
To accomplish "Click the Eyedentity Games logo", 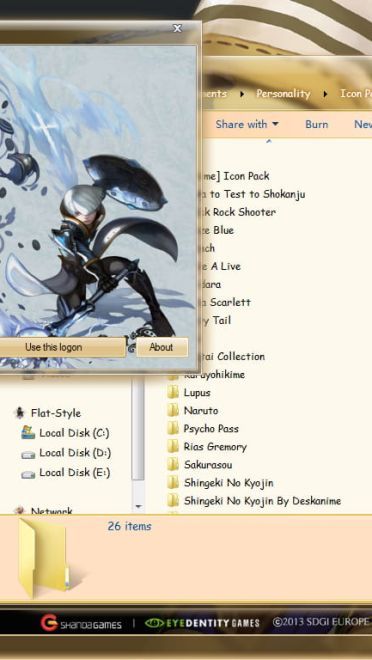I will tap(202, 623).
